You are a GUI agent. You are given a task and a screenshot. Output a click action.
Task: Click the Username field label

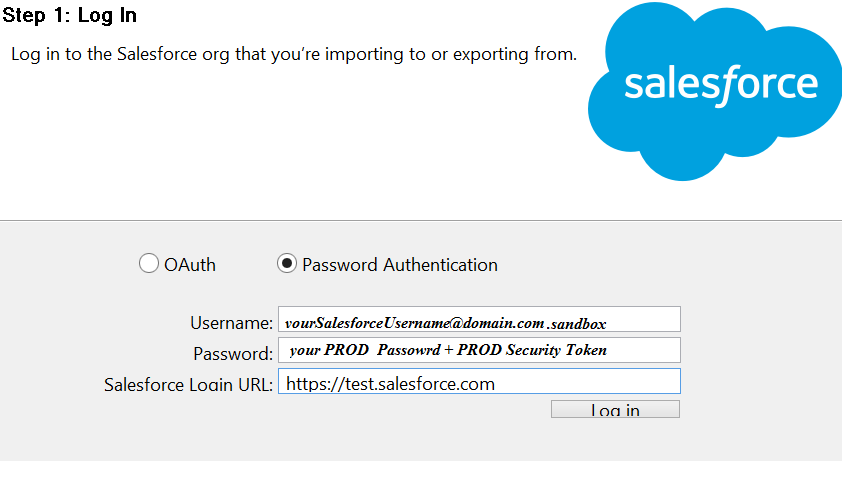click(x=231, y=323)
